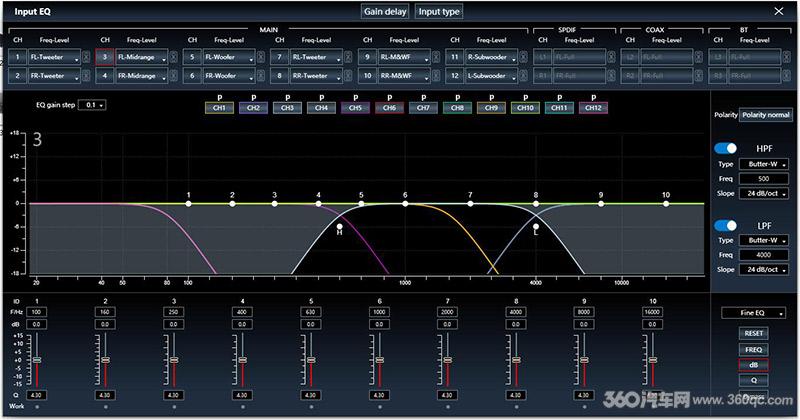
Task: Toggle the Work dot for band 3
Action: 174,407
